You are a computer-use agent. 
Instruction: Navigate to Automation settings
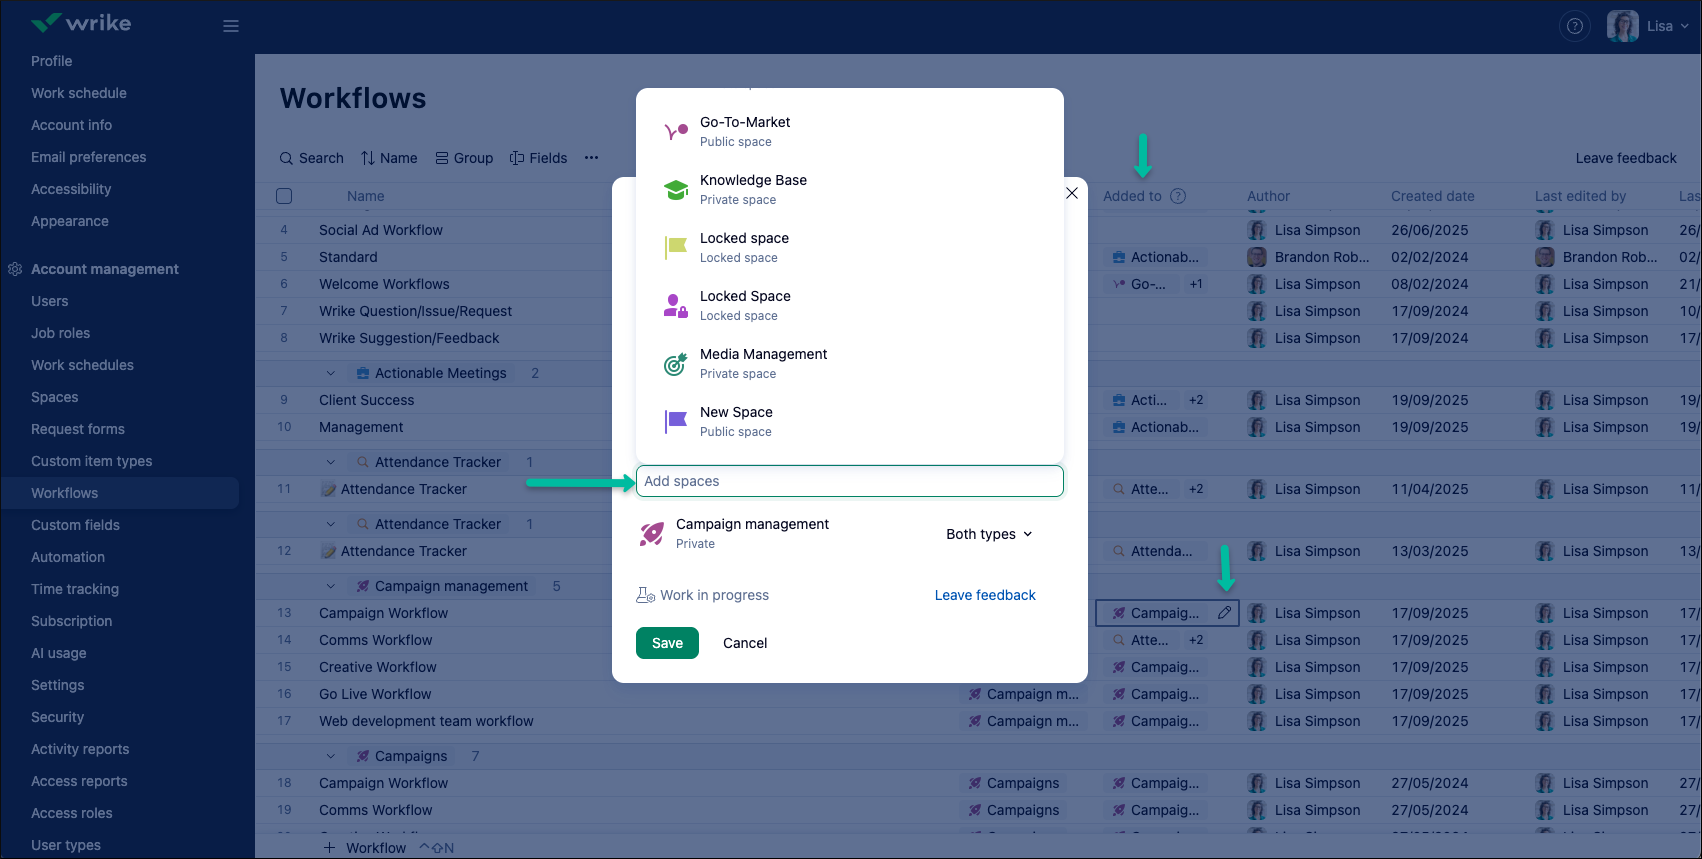coord(68,557)
